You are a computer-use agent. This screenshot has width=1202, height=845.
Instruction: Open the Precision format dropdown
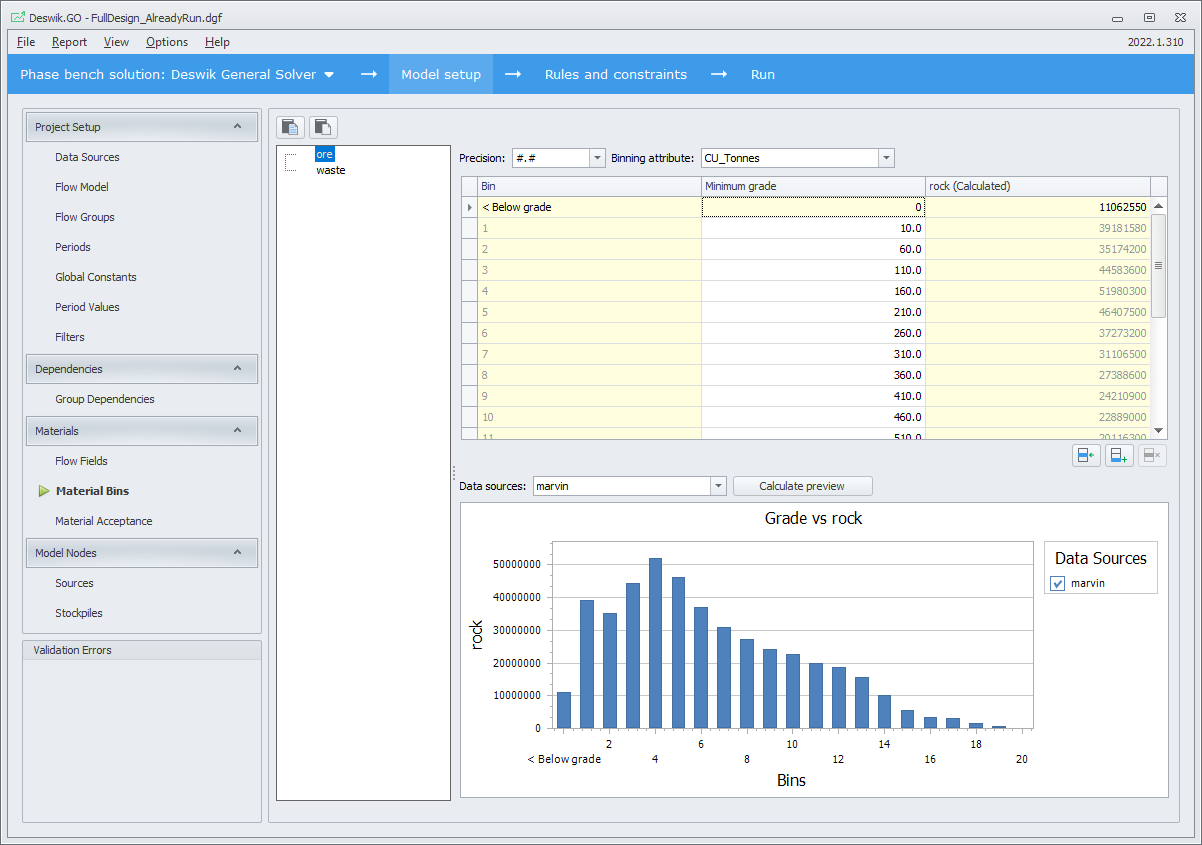pos(597,158)
